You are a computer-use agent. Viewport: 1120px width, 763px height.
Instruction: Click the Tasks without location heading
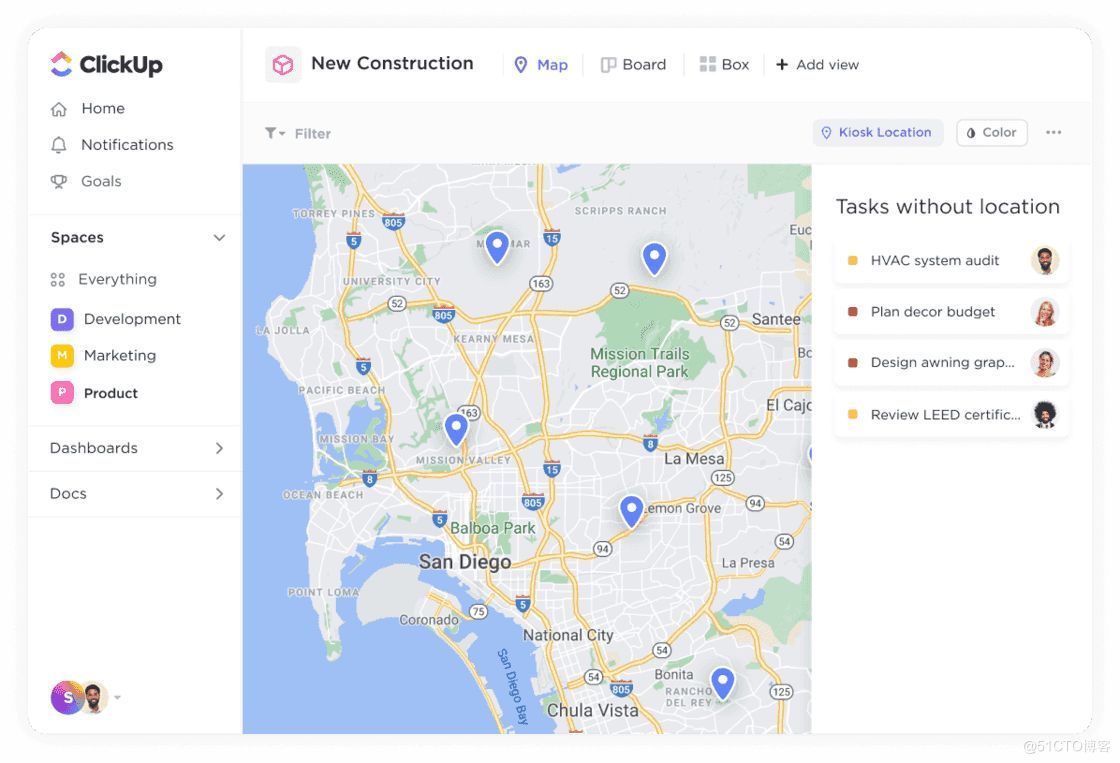click(948, 207)
